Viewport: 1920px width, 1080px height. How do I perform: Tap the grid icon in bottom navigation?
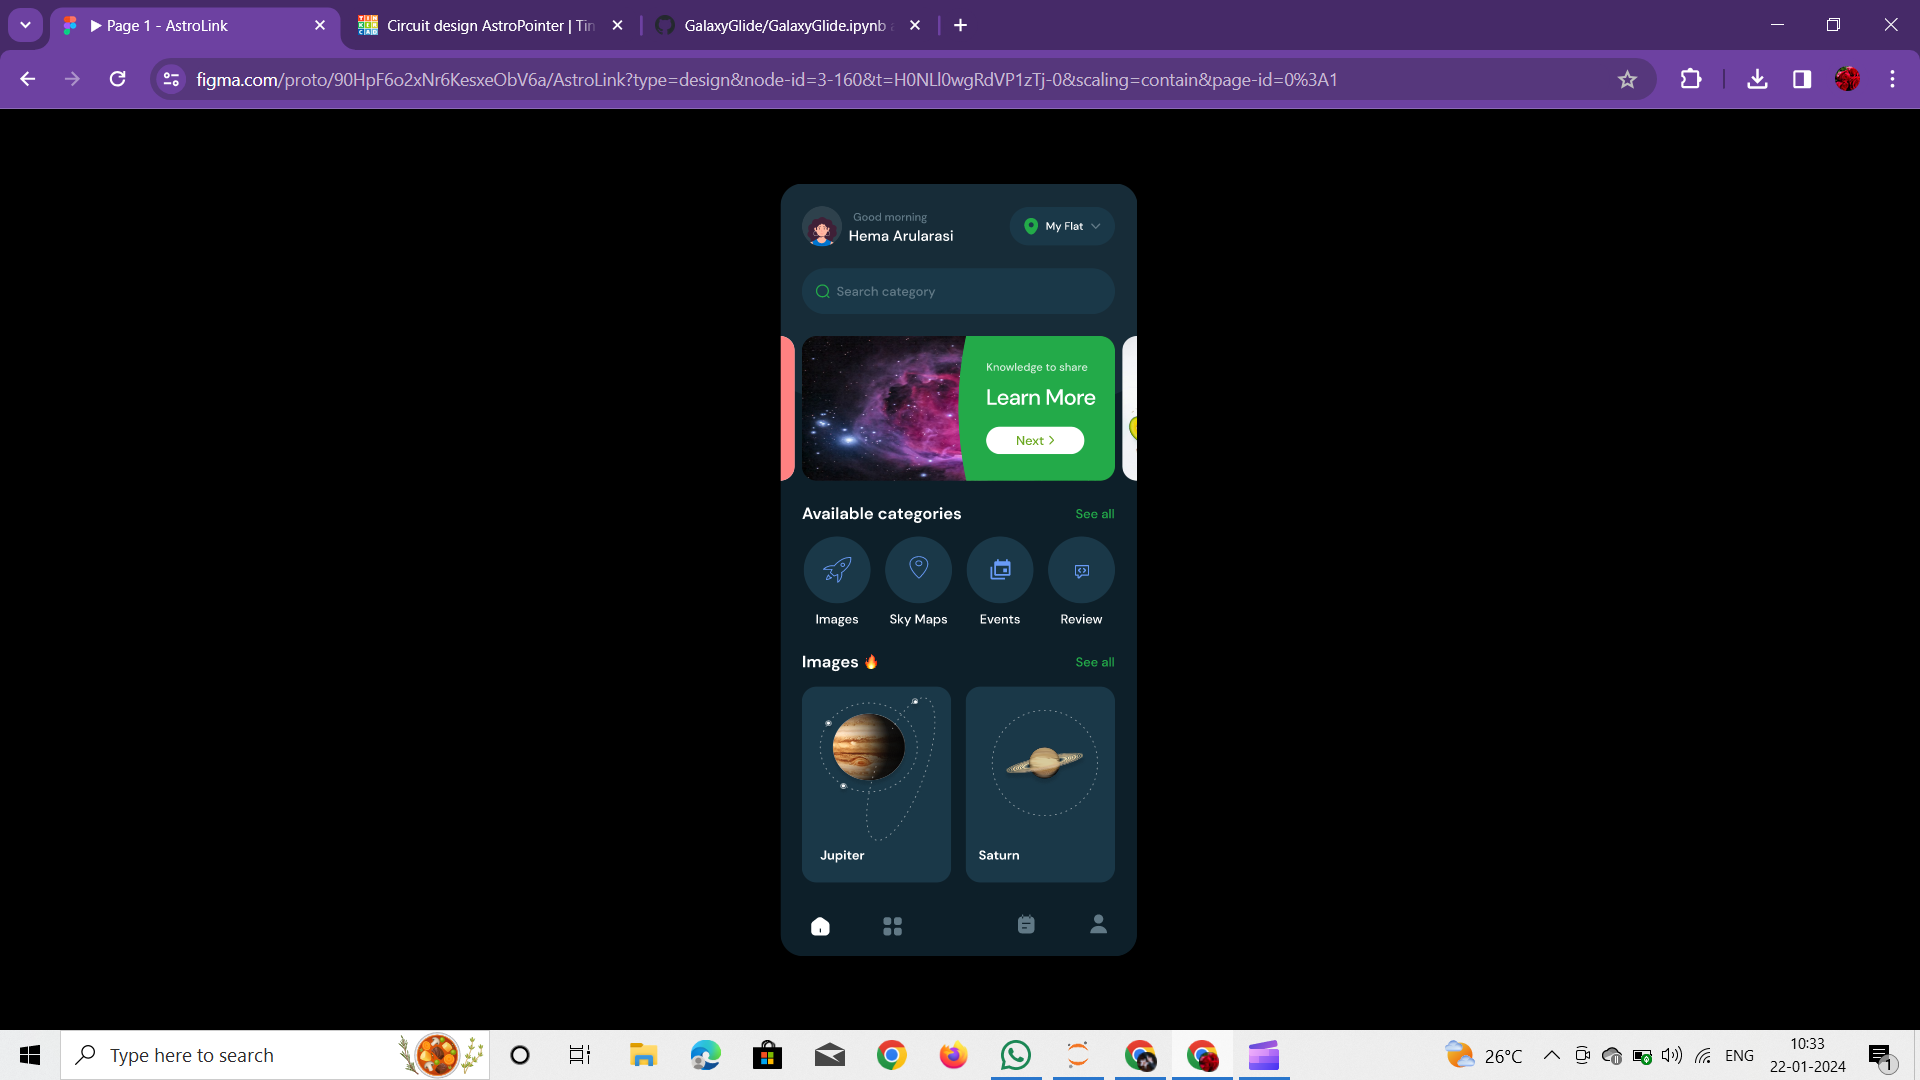coord(892,926)
